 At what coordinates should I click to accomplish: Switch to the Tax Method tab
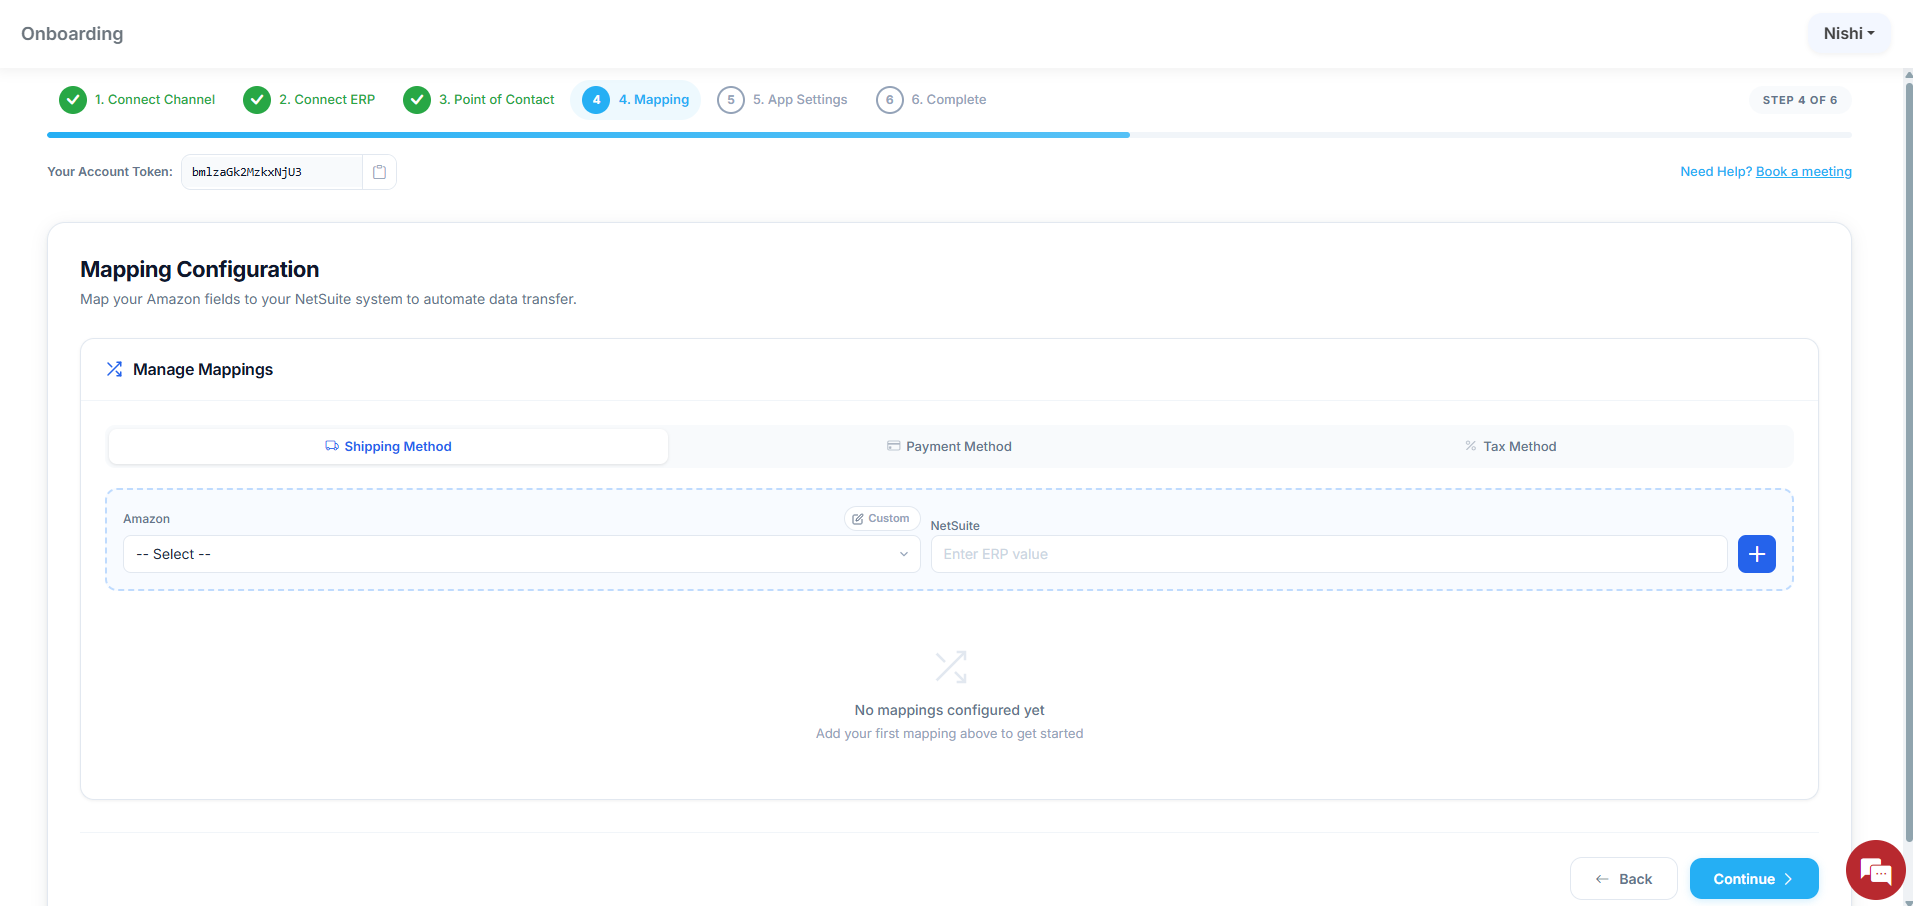pyautogui.click(x=1510, y=446)
